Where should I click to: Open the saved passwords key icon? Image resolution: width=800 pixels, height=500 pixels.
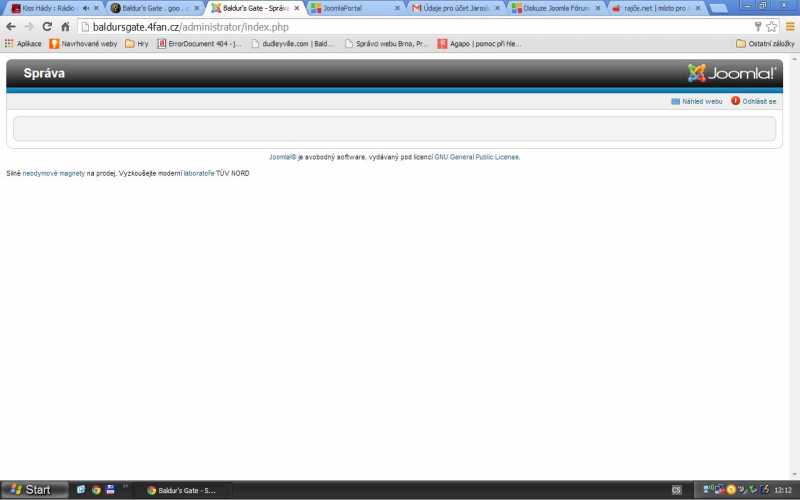point(758,27)
